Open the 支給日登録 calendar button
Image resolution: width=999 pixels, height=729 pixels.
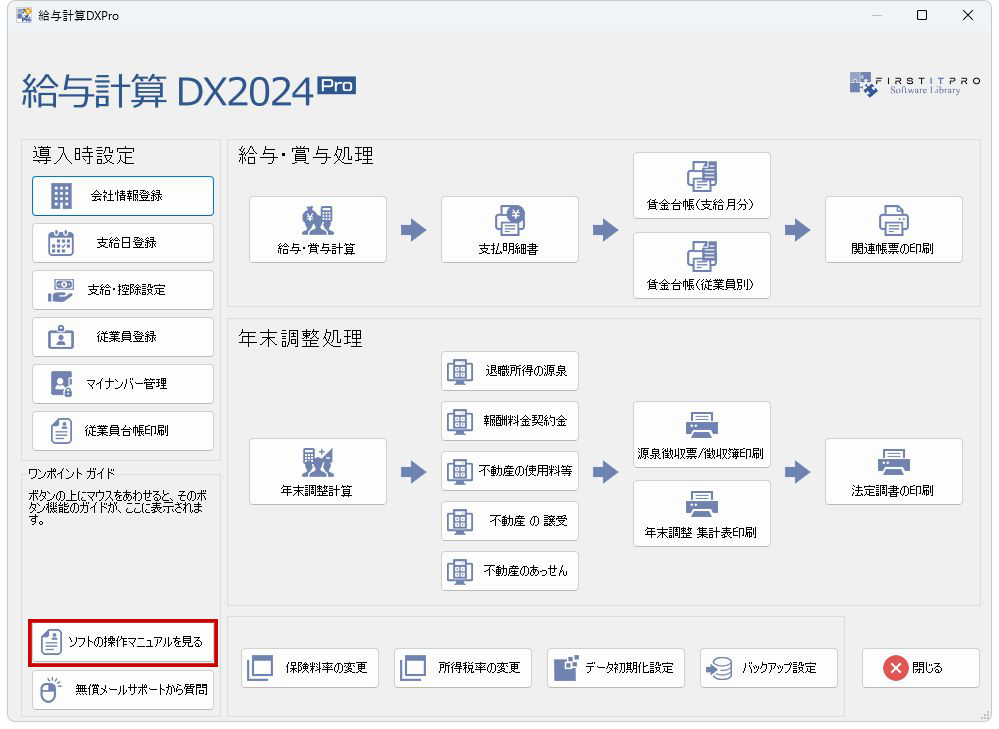[x=122, y=243]
